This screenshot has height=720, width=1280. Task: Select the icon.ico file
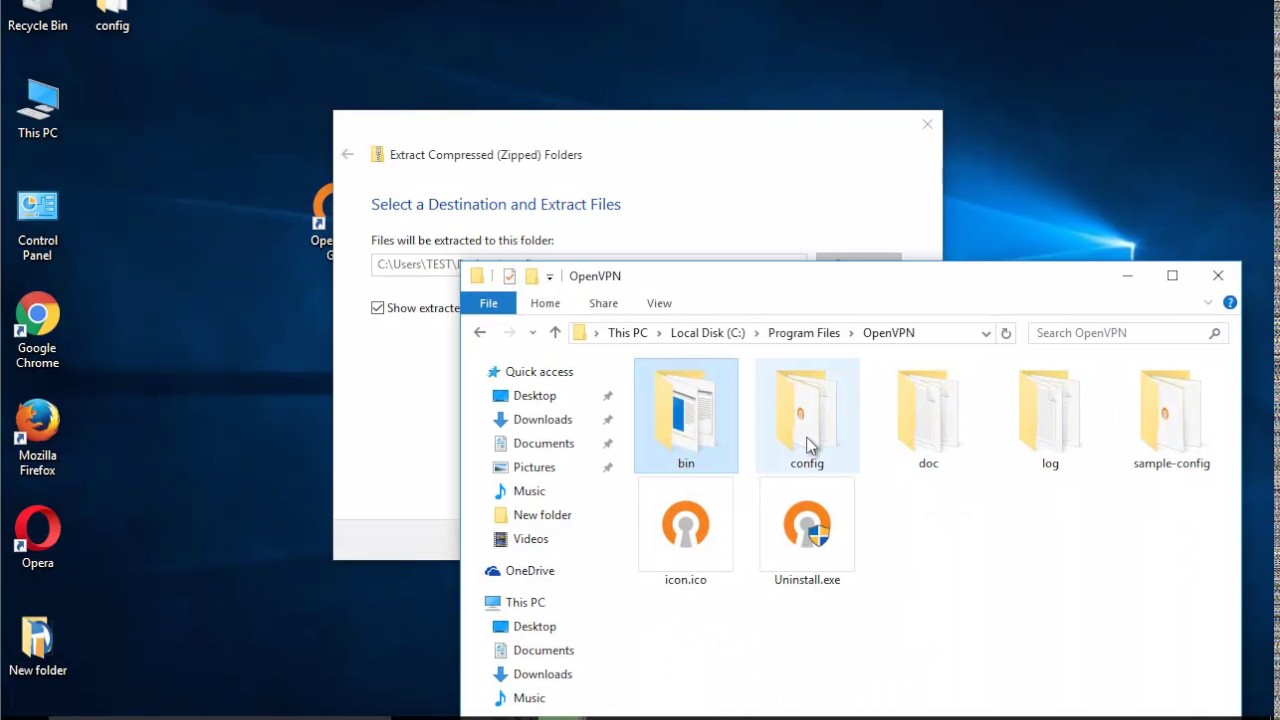(686, 533)
